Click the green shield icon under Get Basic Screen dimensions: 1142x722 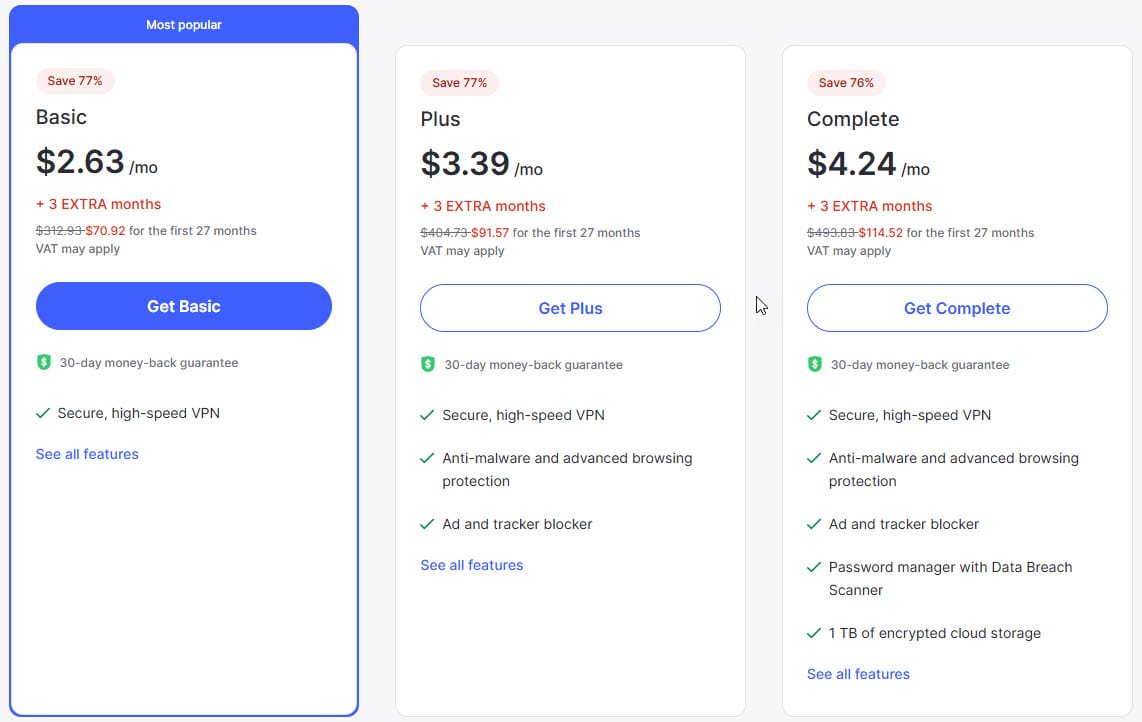[x=43, y=363]
